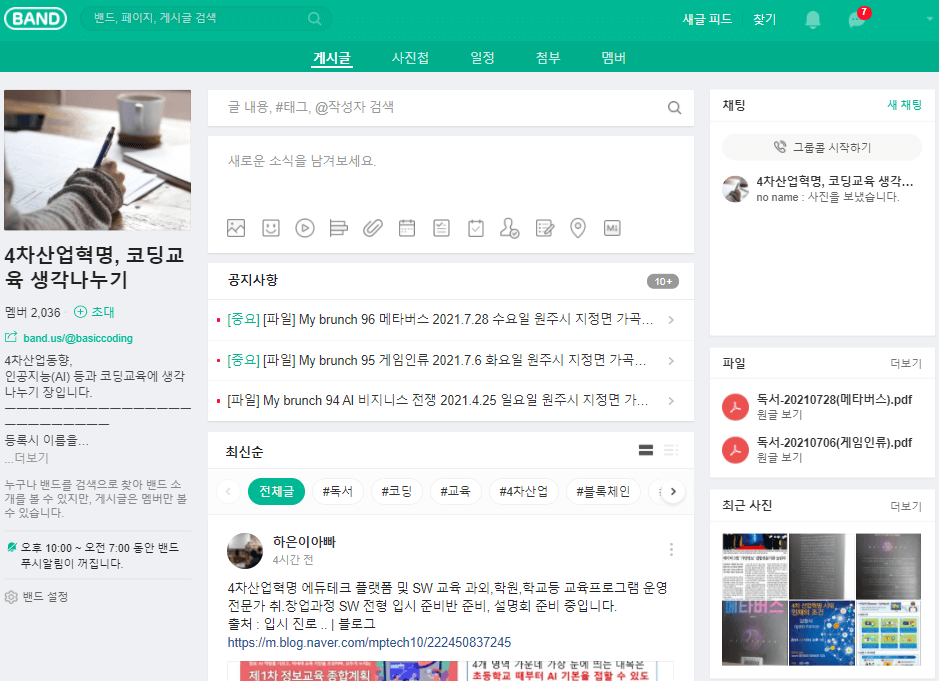
Task: Open the notifications bell
Action: 812,19
